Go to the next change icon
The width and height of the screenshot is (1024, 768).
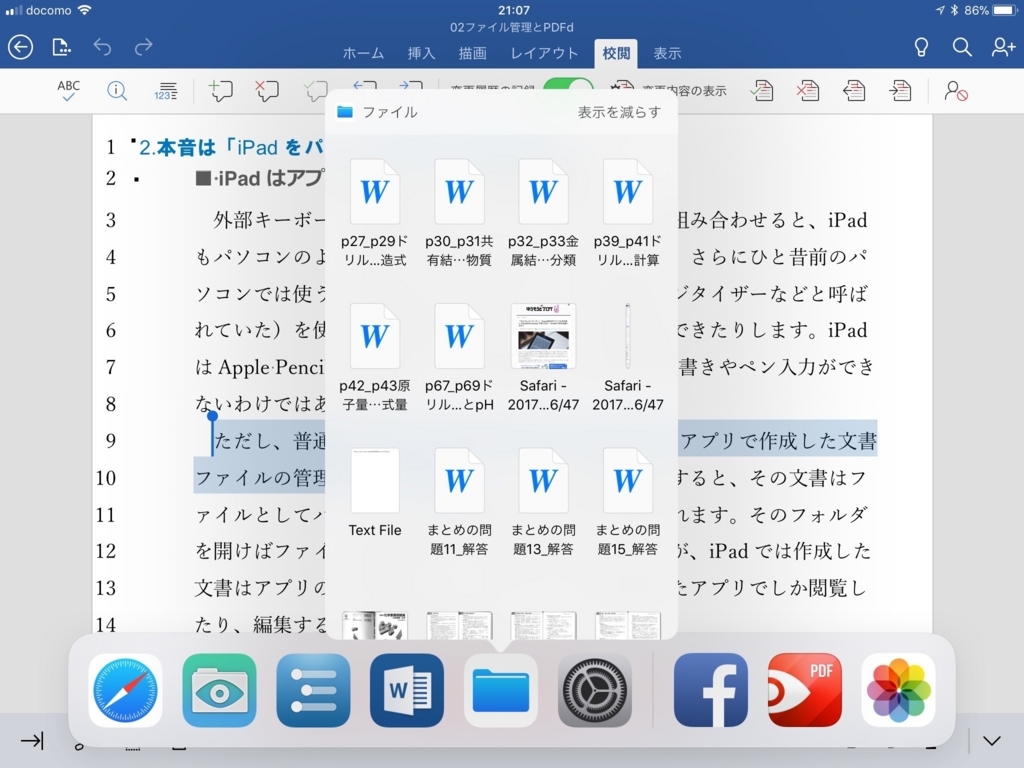pyautogui.click(x=900, y=91)
